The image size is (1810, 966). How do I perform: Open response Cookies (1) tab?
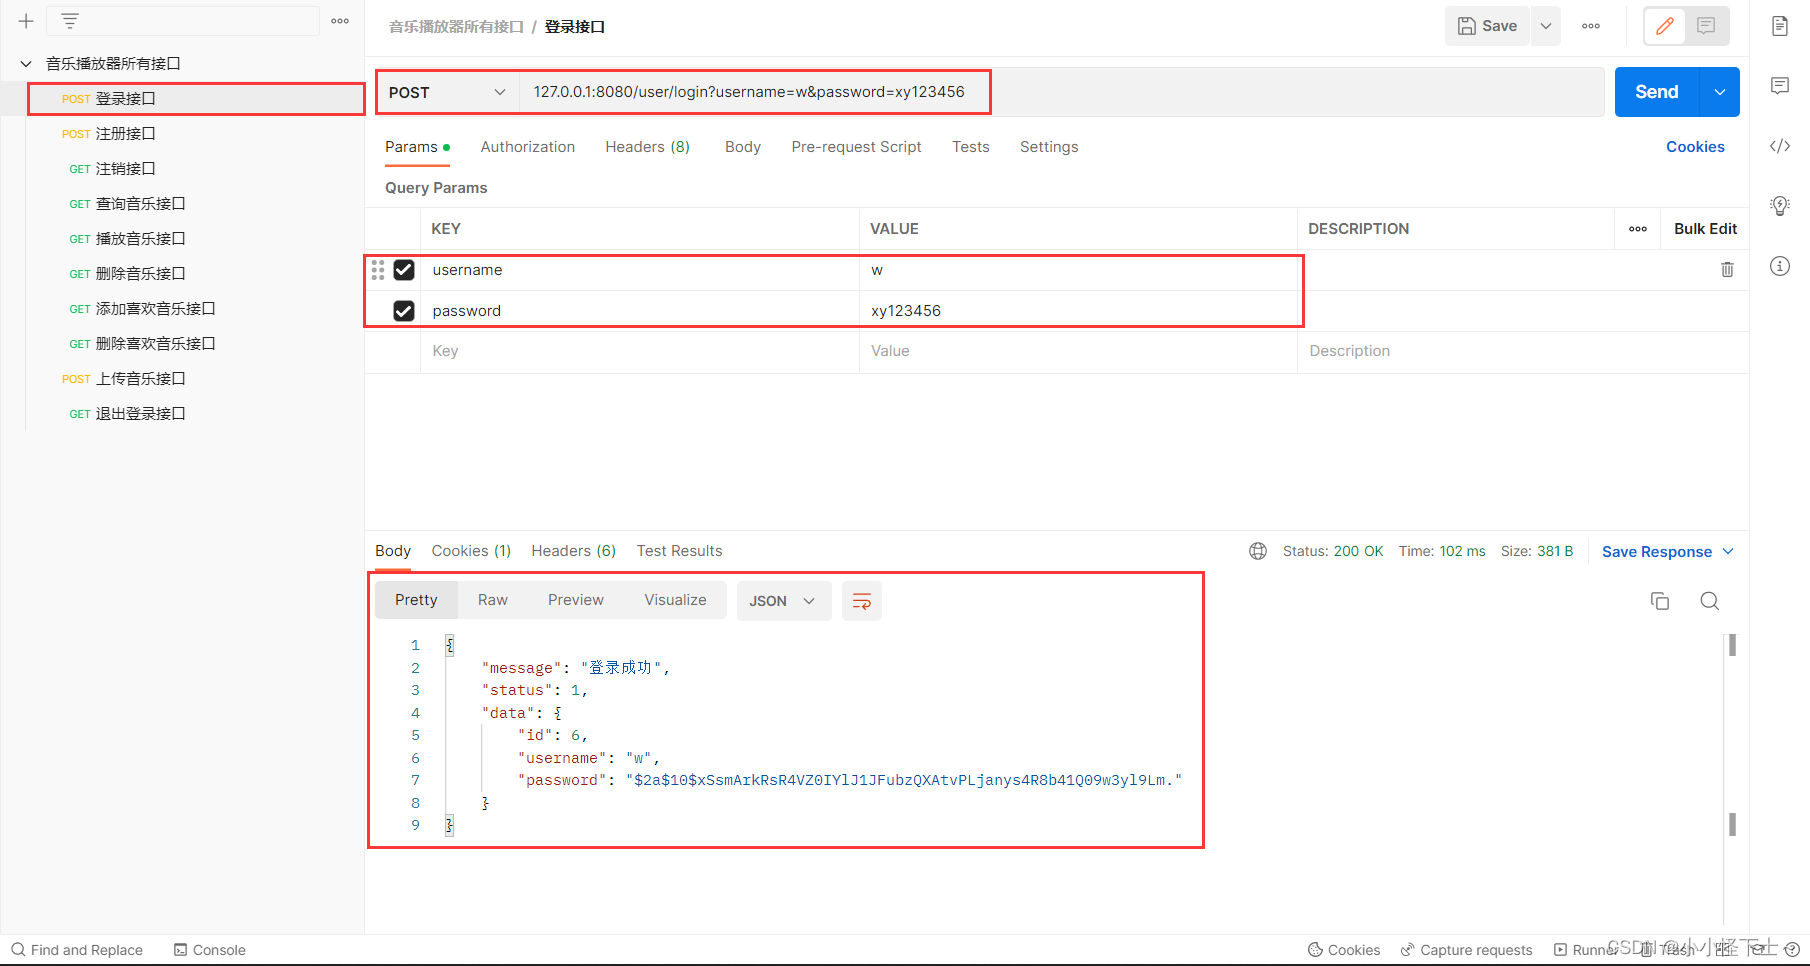pyautogui.click(x=471, y=551)
